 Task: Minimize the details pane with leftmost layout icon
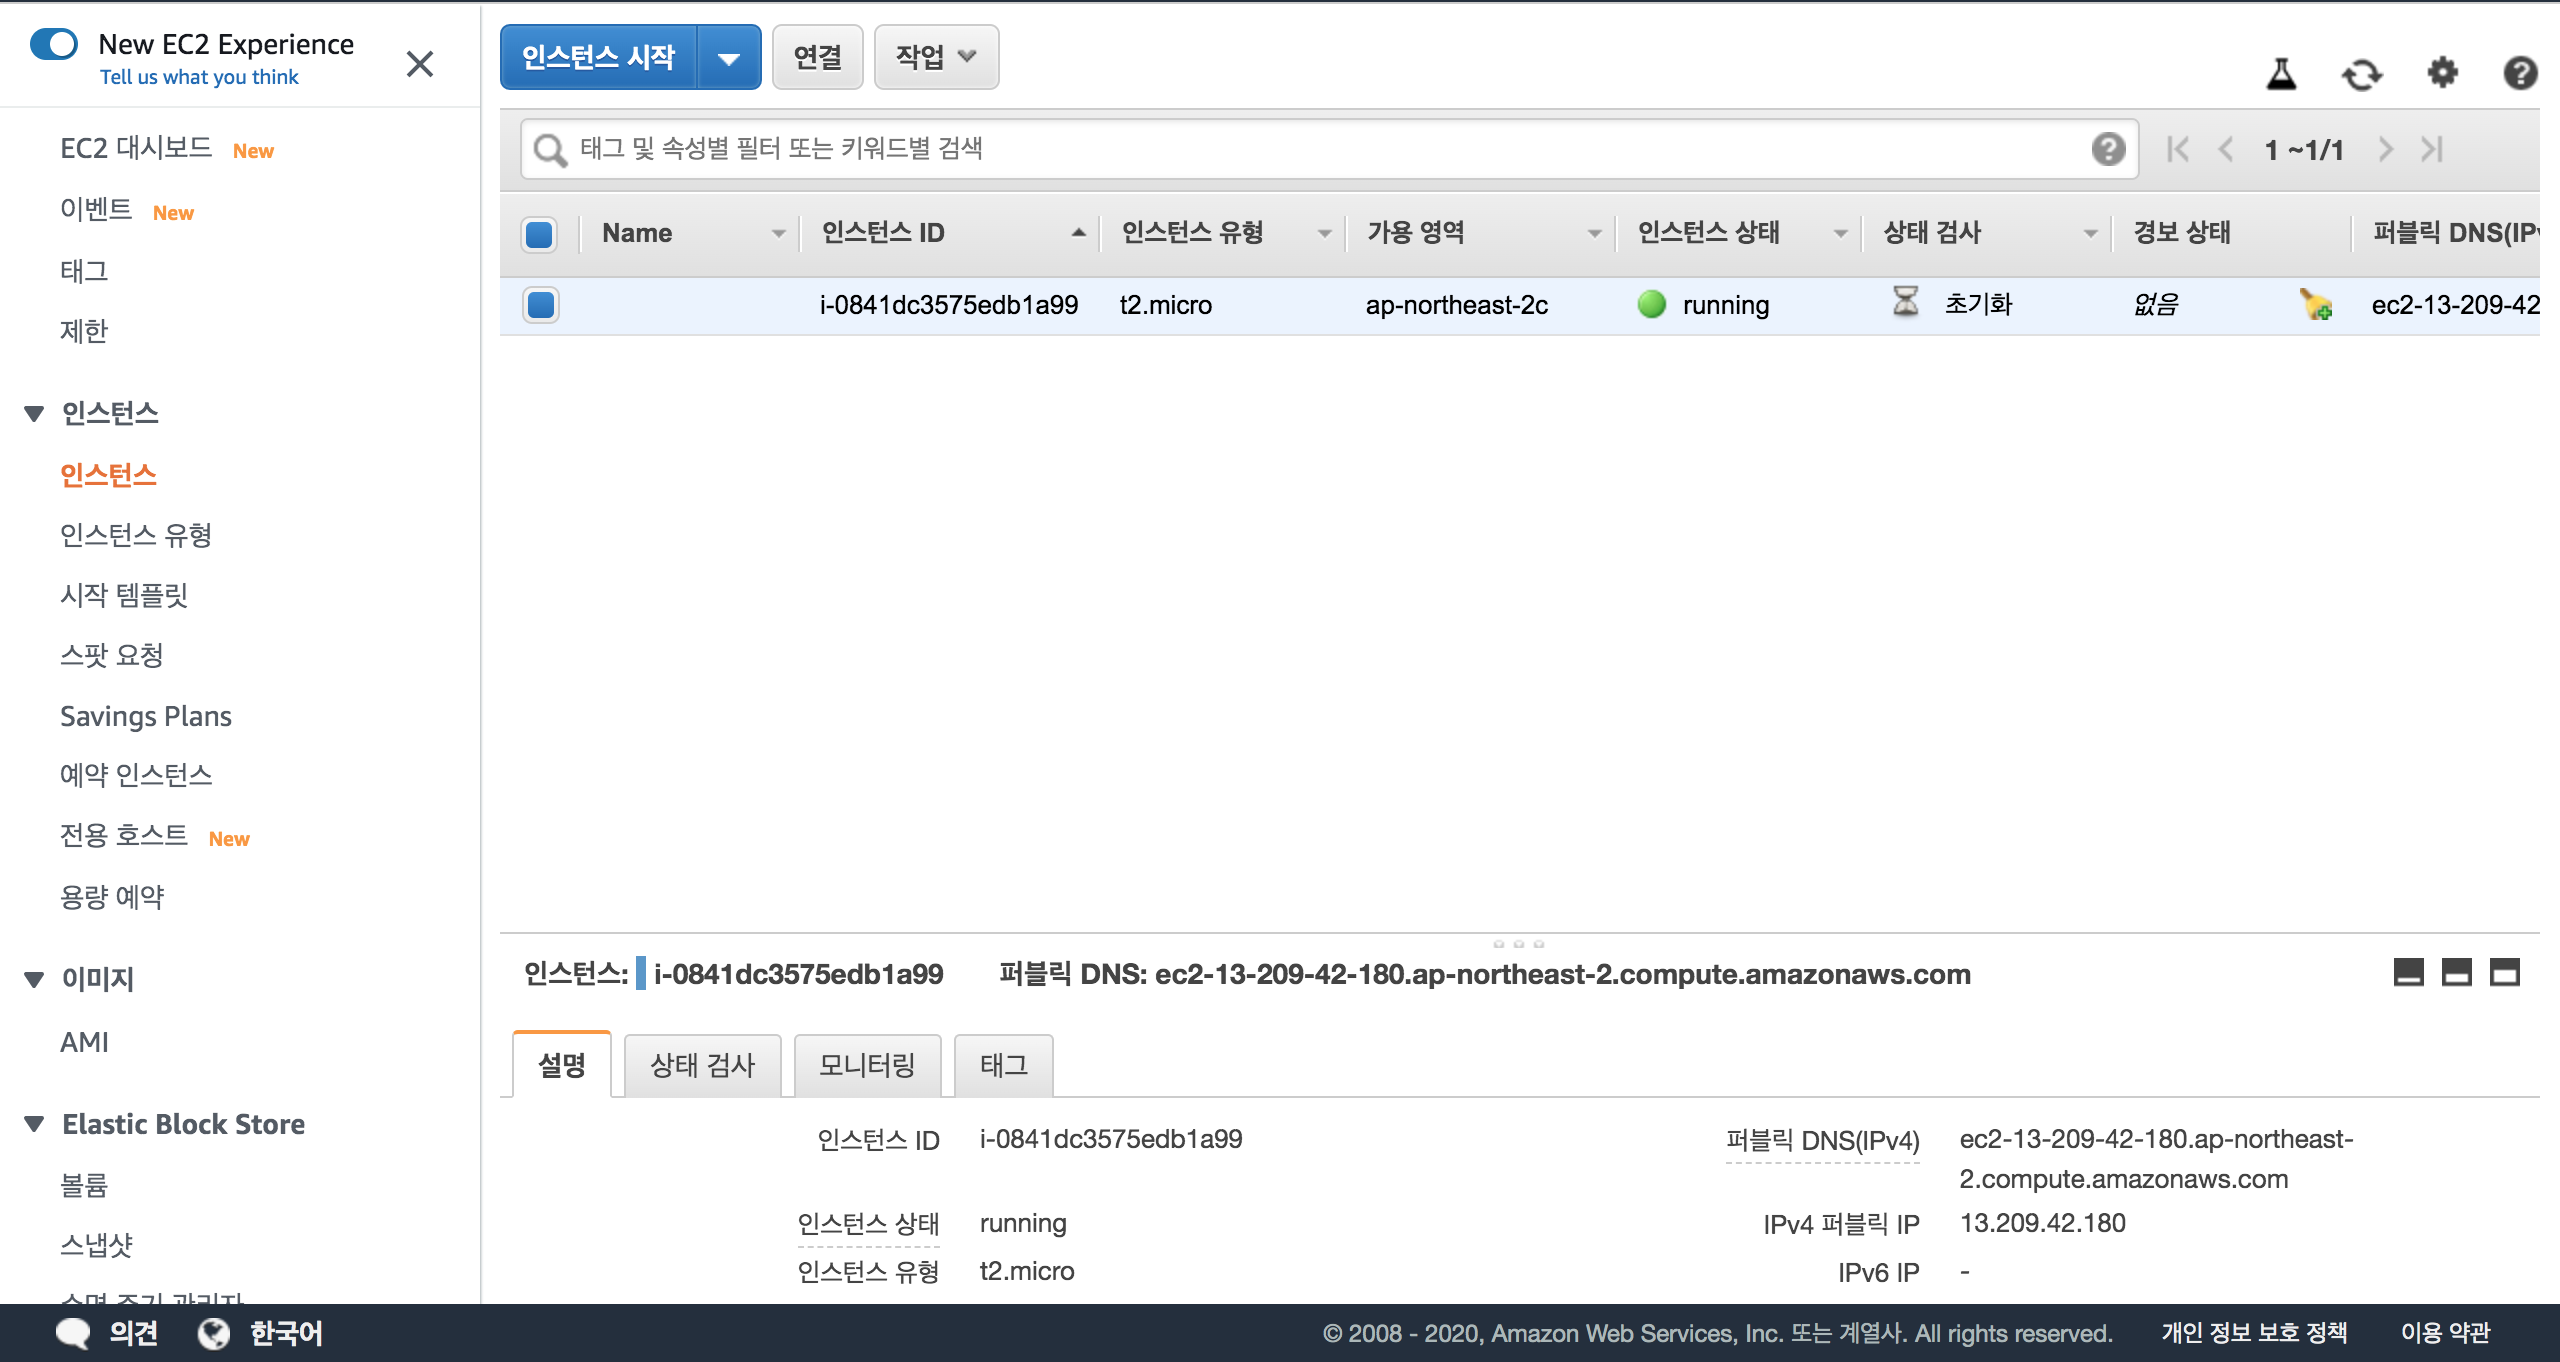pos(2408,972)
